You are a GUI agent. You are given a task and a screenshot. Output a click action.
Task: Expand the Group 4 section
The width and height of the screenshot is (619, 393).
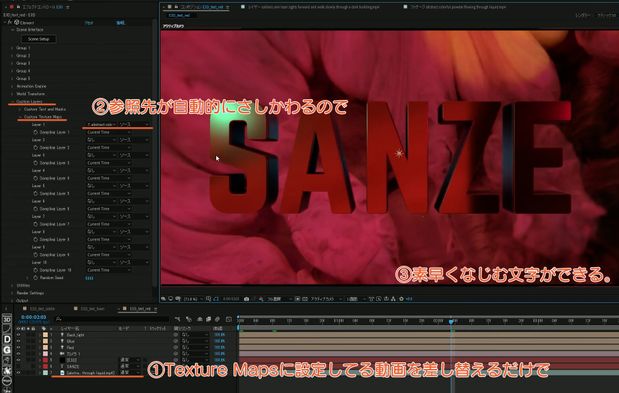point(12,71)
